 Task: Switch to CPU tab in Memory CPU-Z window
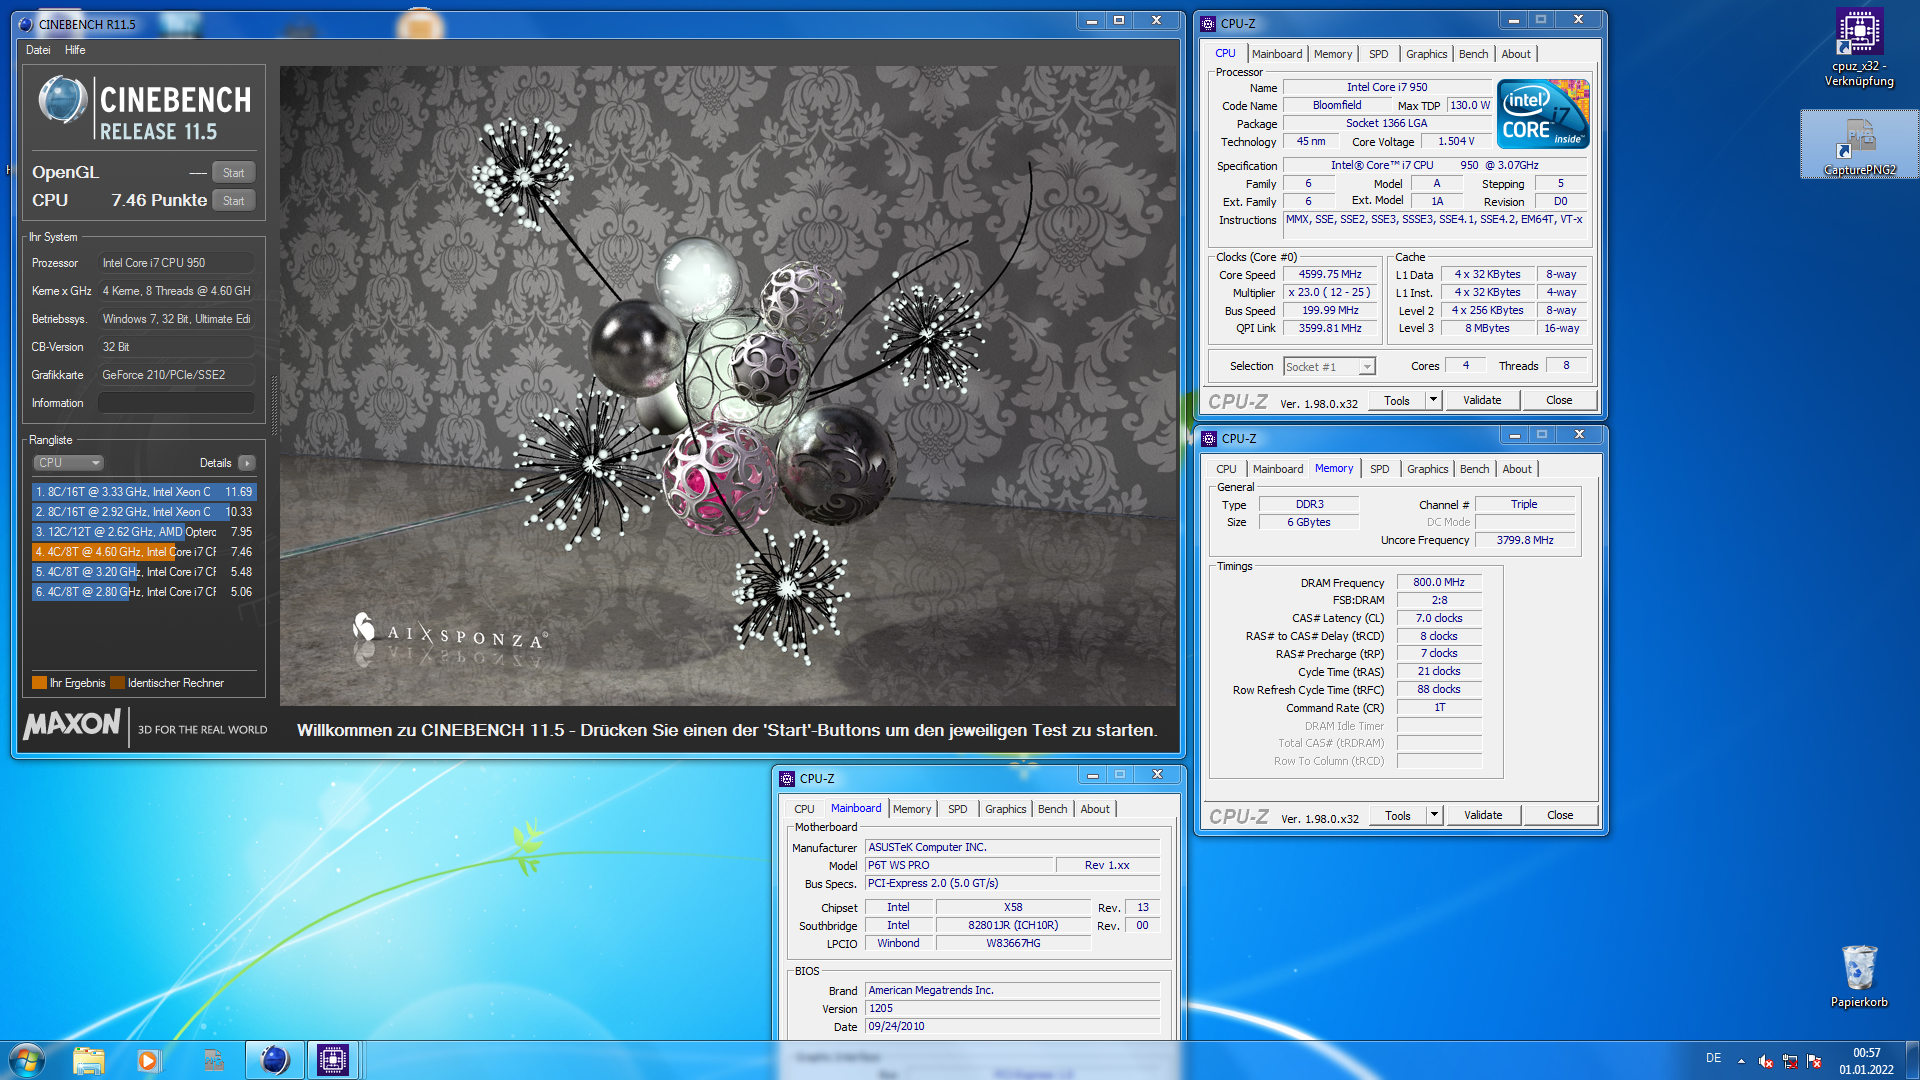(x=1226, y=469)
